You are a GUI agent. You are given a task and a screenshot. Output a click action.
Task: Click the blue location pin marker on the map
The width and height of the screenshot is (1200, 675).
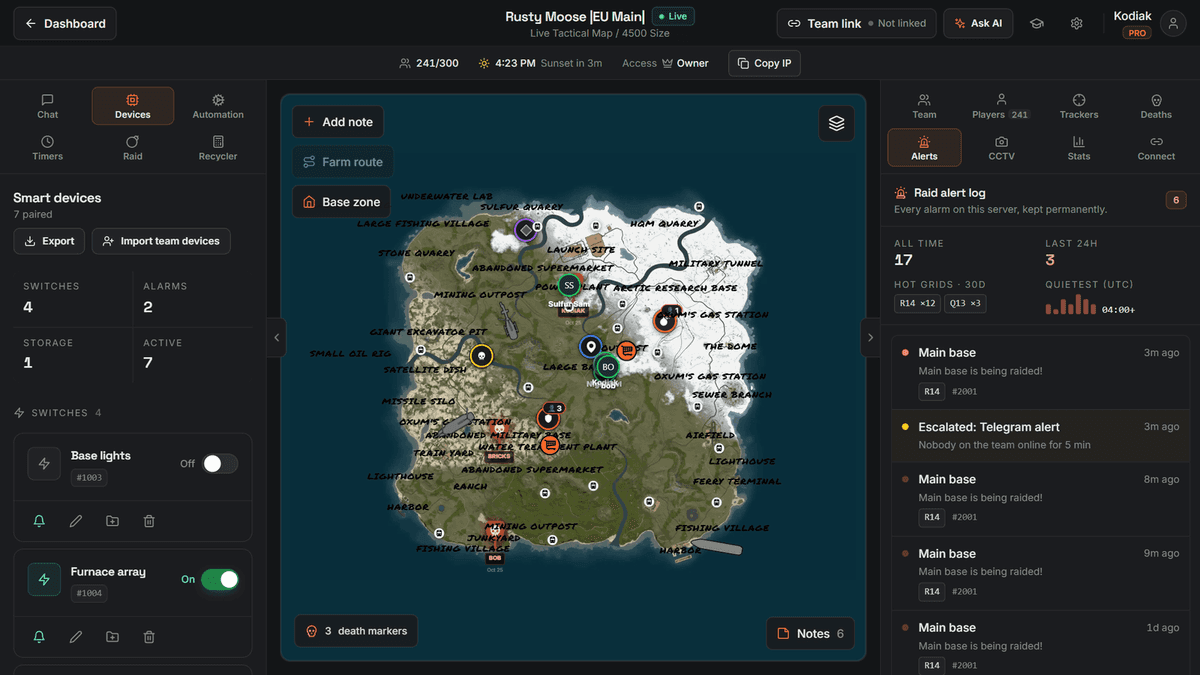coord(590,347)
